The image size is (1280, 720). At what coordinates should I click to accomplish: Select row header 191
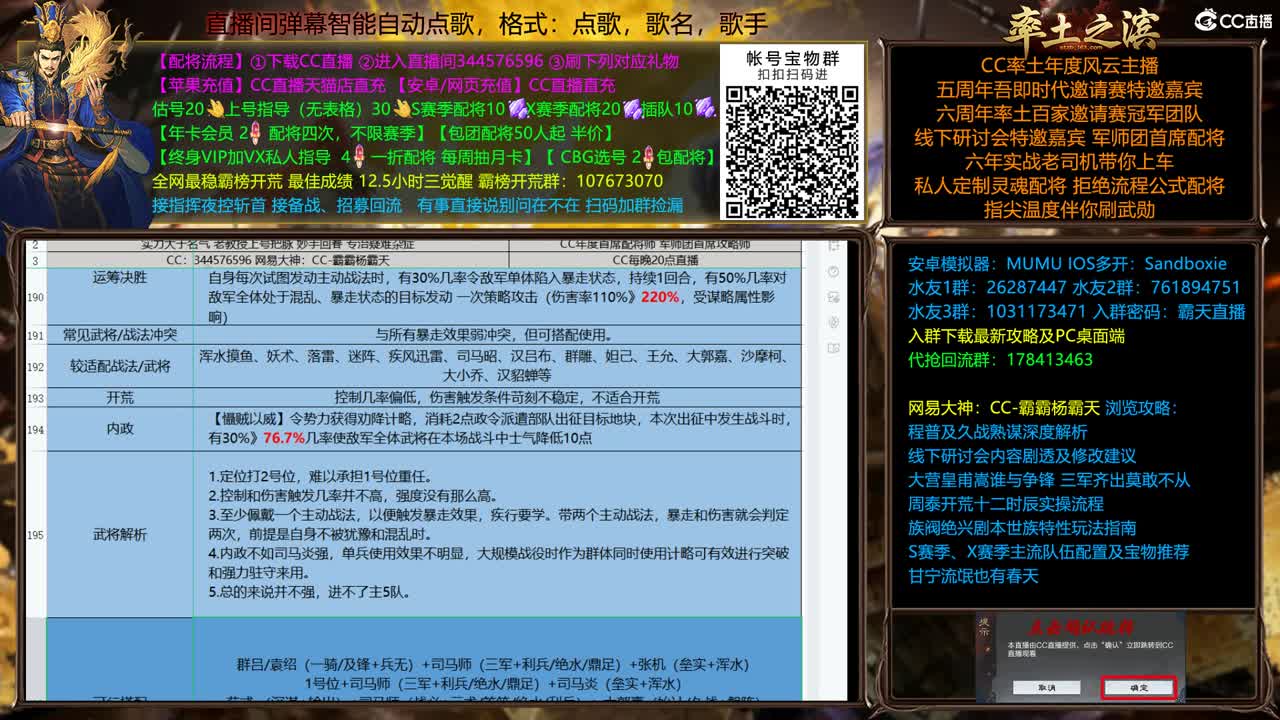tap(36, 336)
